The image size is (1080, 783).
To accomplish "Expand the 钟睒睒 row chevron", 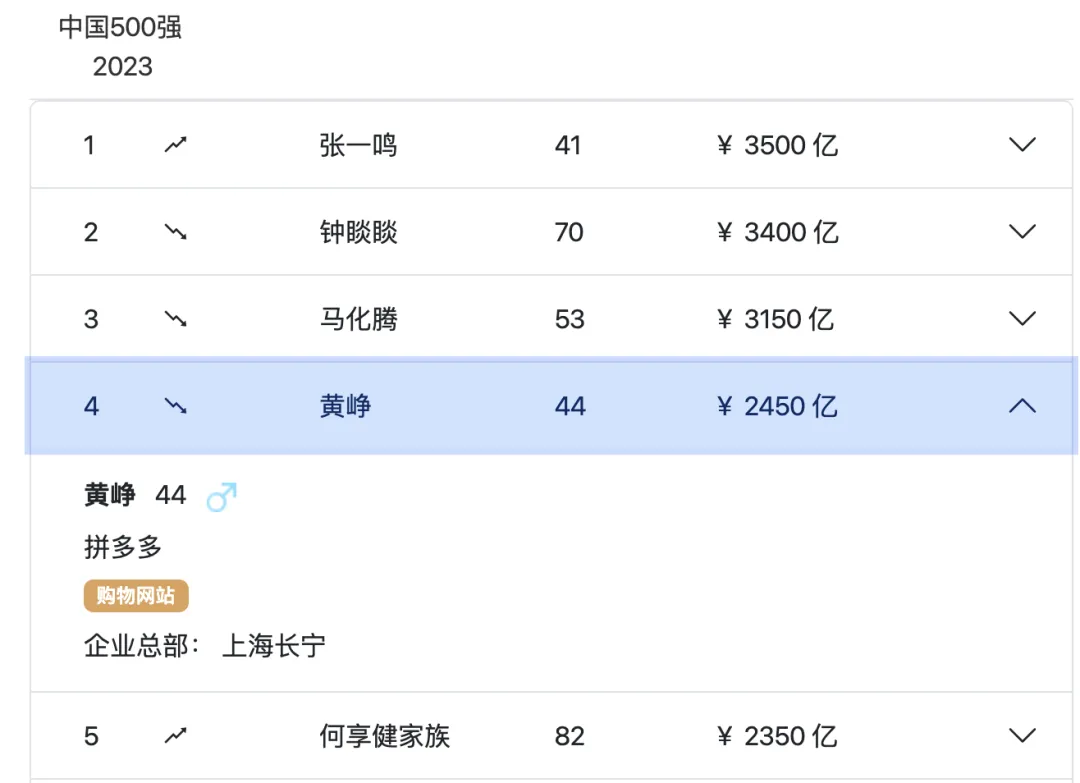I will tap(1022, 231).
